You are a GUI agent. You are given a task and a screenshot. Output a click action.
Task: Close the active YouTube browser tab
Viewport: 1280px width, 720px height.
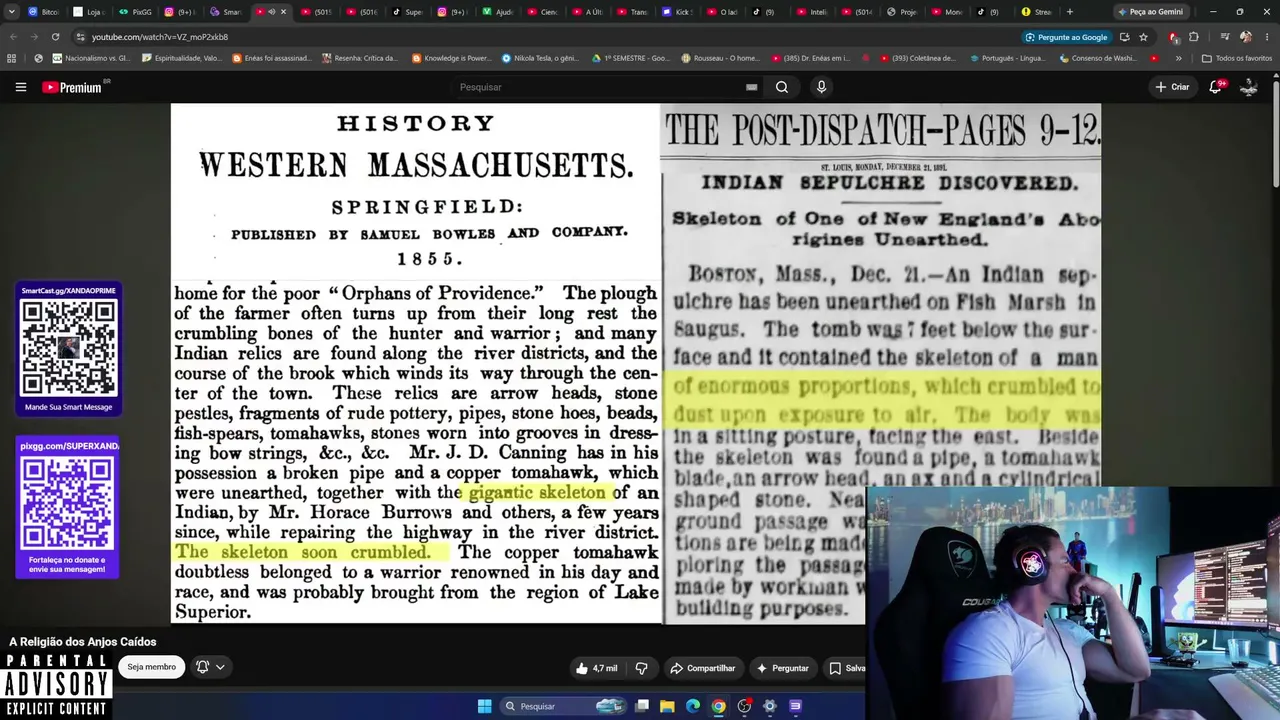point(283,12)
